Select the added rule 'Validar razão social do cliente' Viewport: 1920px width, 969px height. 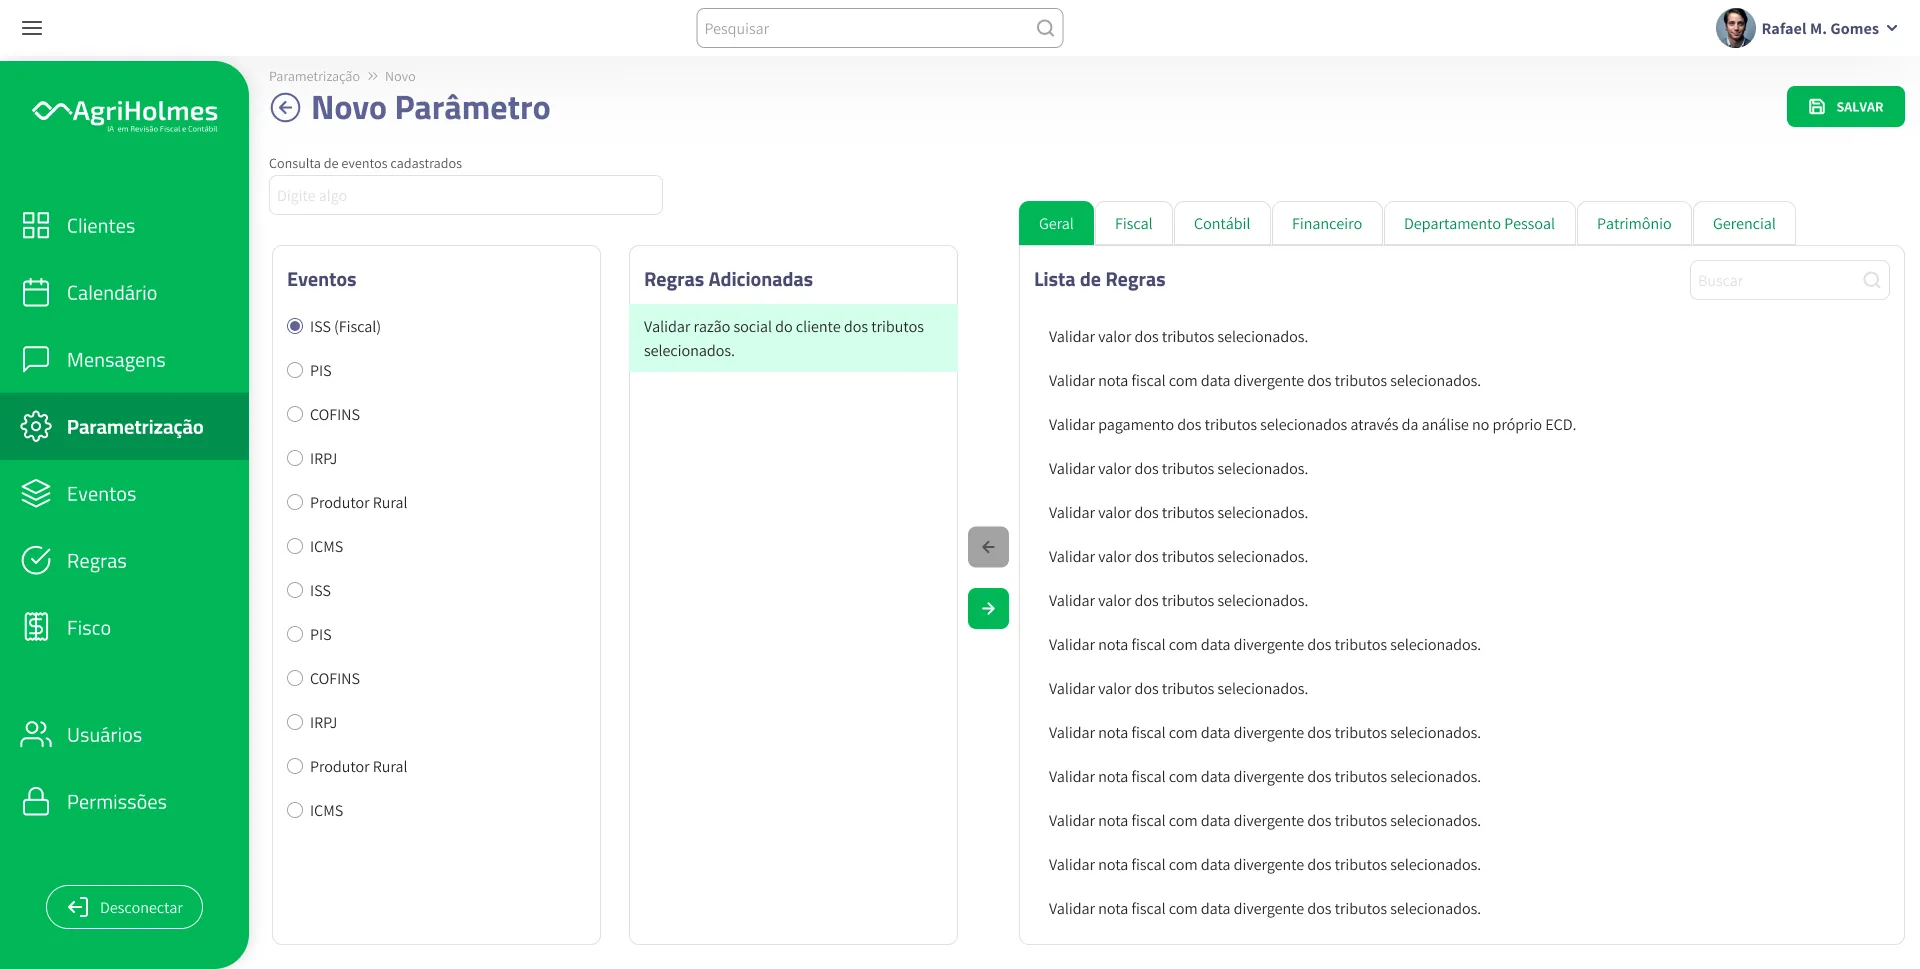coord(793,338)
